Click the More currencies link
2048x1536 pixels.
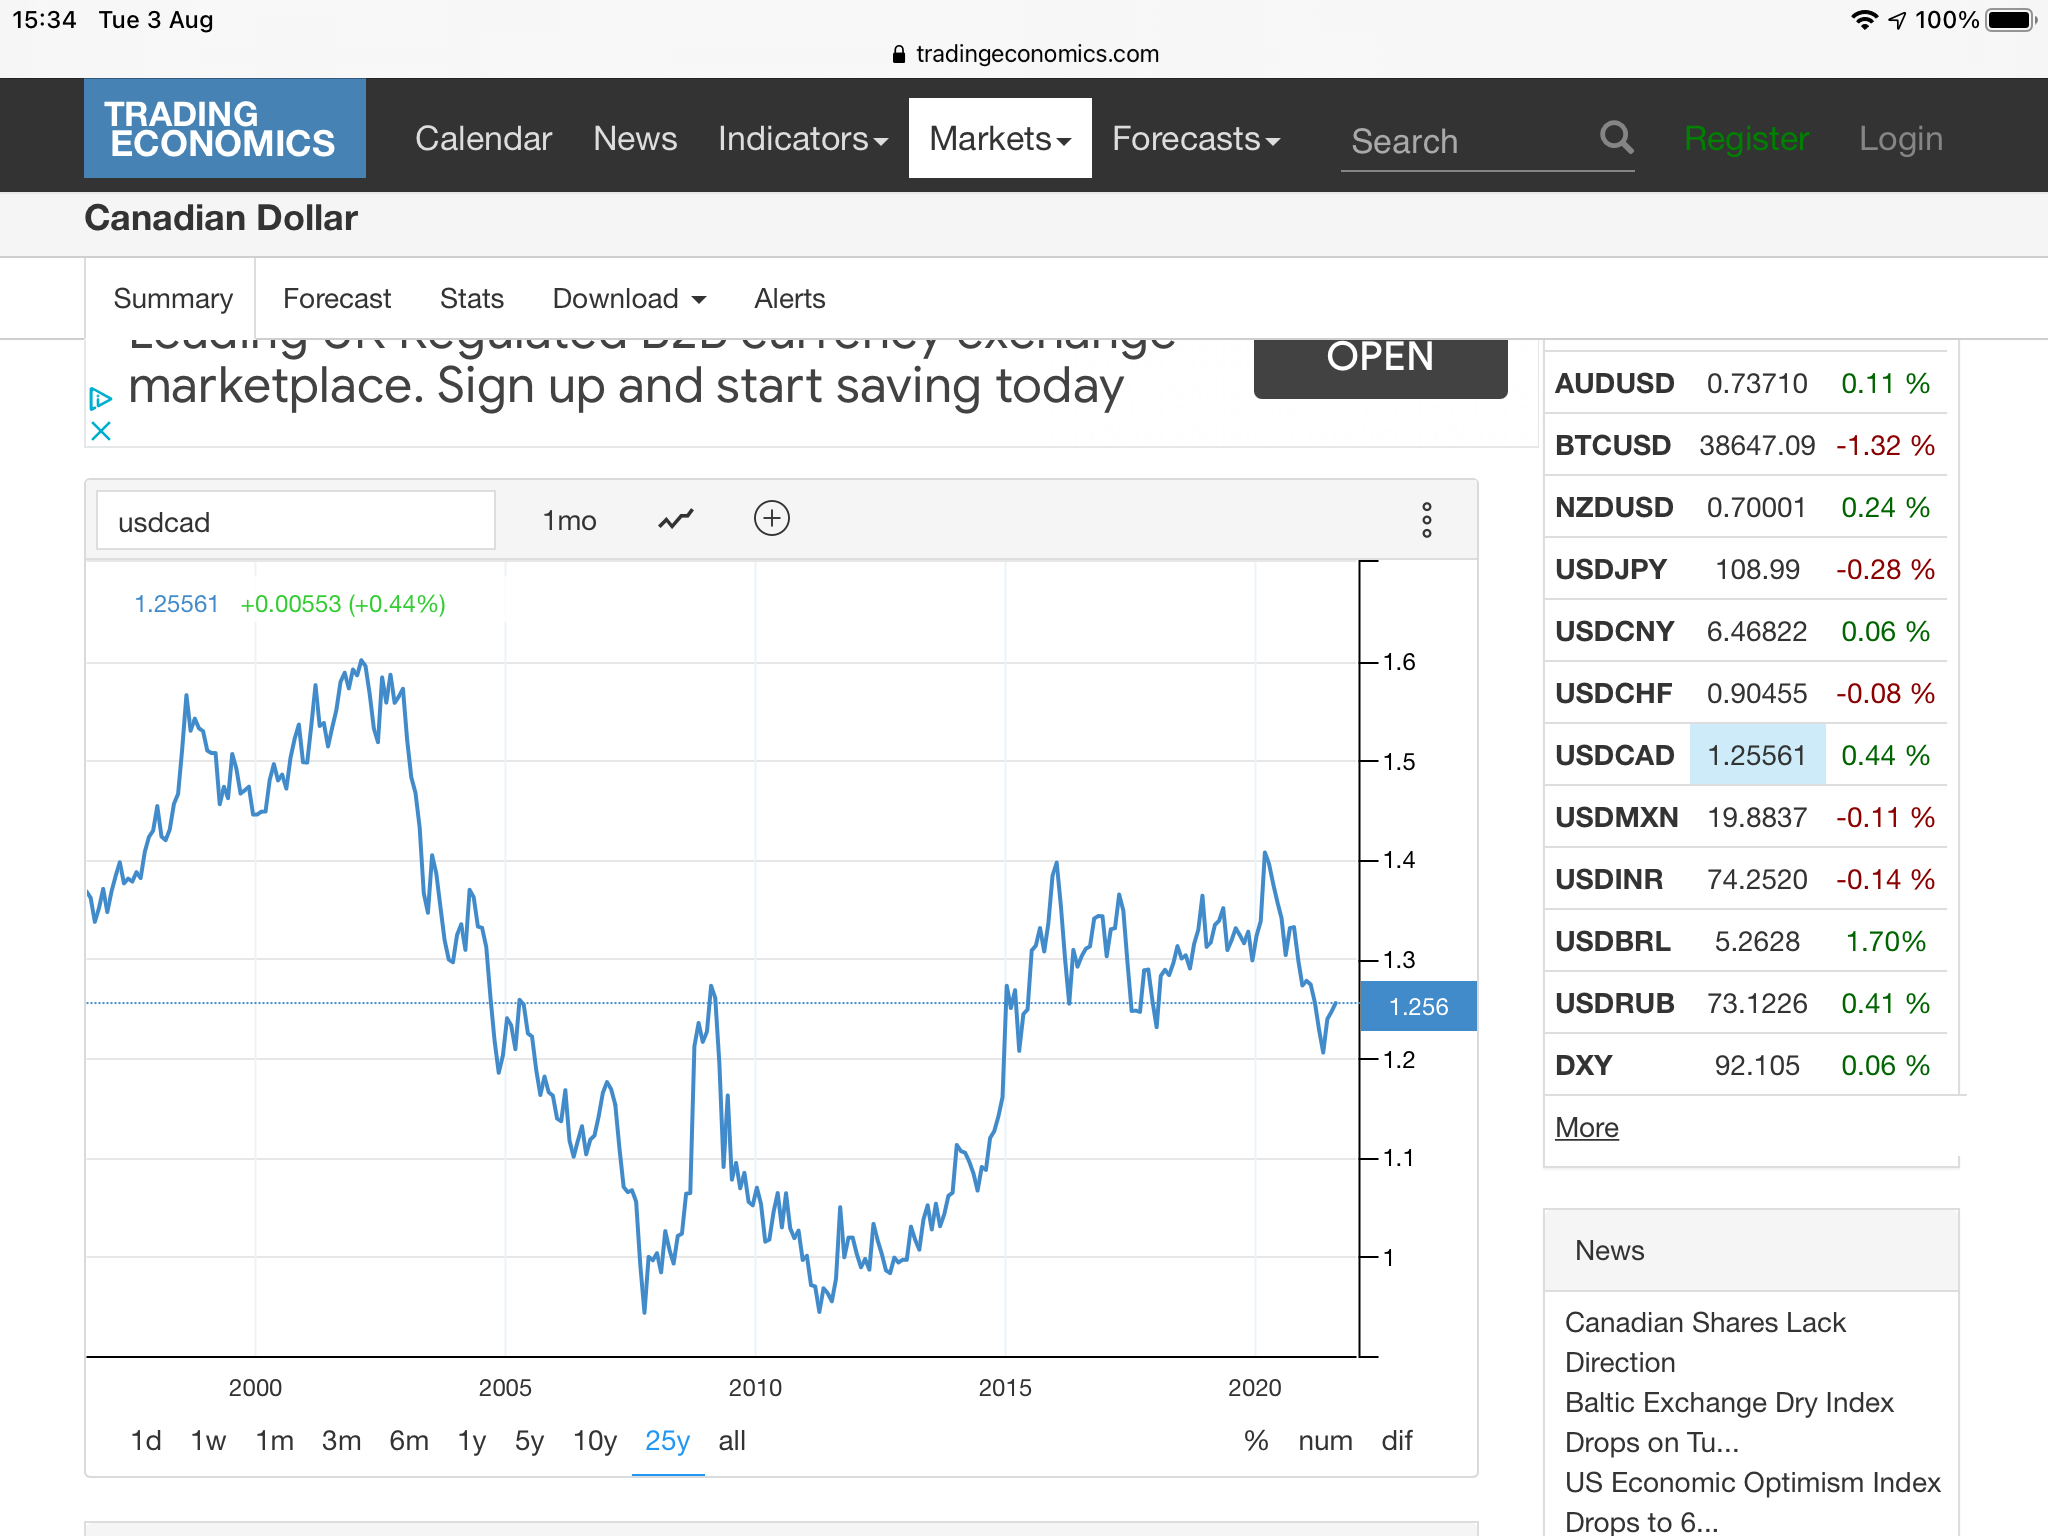pos(1586,1127)
